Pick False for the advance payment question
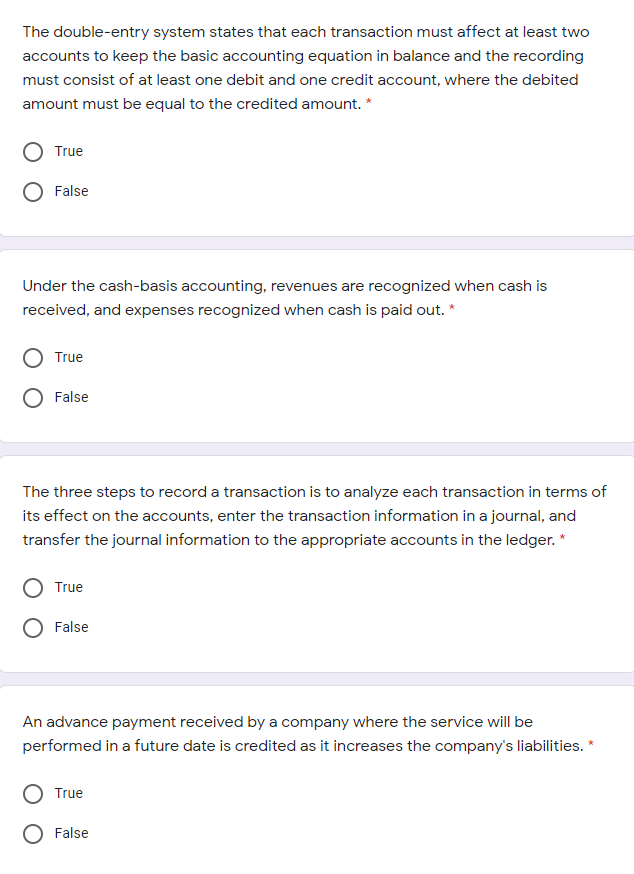The width and height of the screenshot is (634, 874). pos(33,833)
